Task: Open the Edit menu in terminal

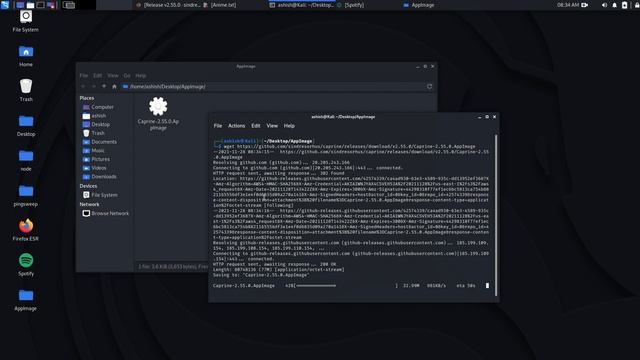Action: 256,126
